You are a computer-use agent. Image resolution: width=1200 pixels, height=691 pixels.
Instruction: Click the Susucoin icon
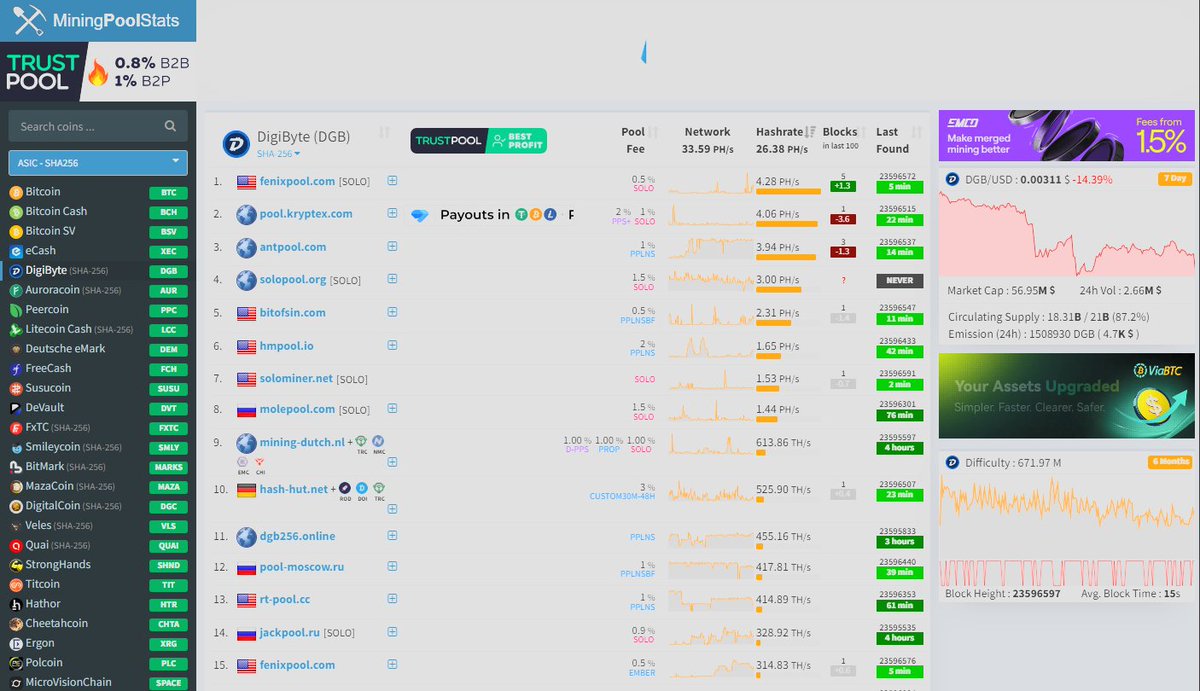click(x=16, y=388)
